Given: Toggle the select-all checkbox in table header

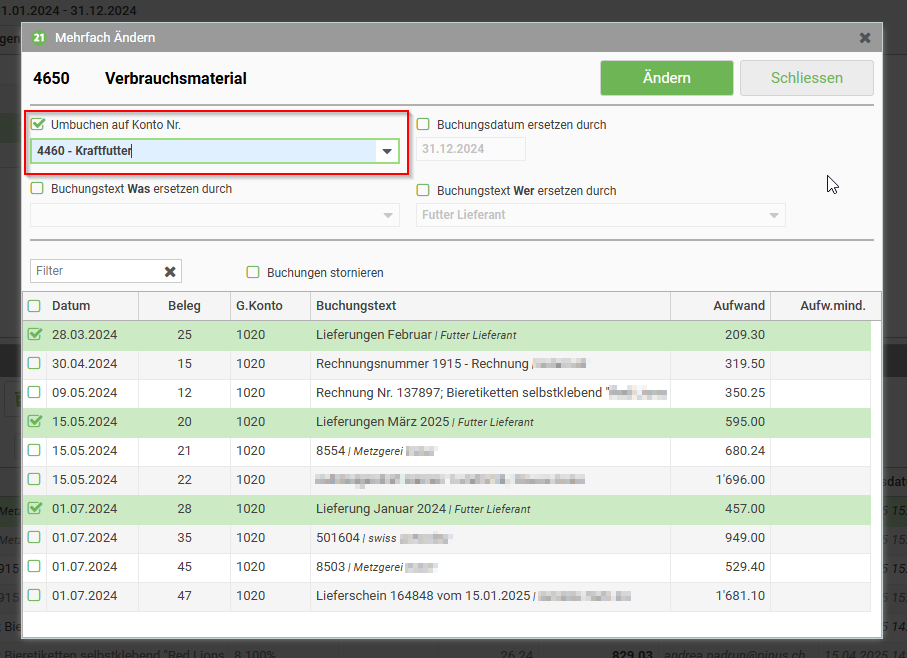Looking at the screenshot, I should pyautogui.click(x=35, y=306).
